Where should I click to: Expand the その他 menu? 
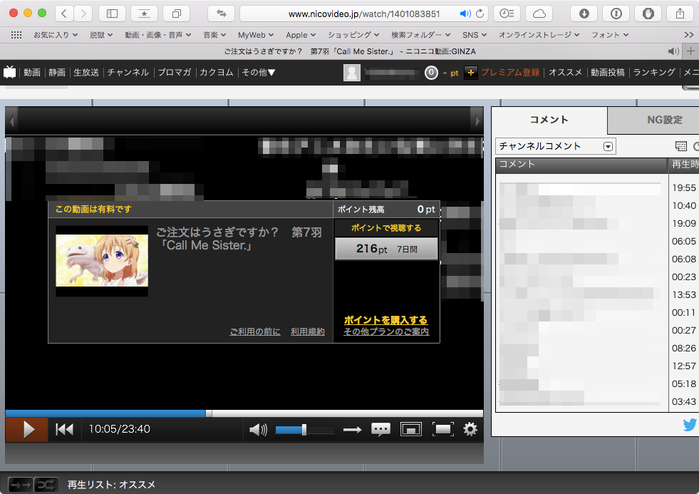(259, 72)
